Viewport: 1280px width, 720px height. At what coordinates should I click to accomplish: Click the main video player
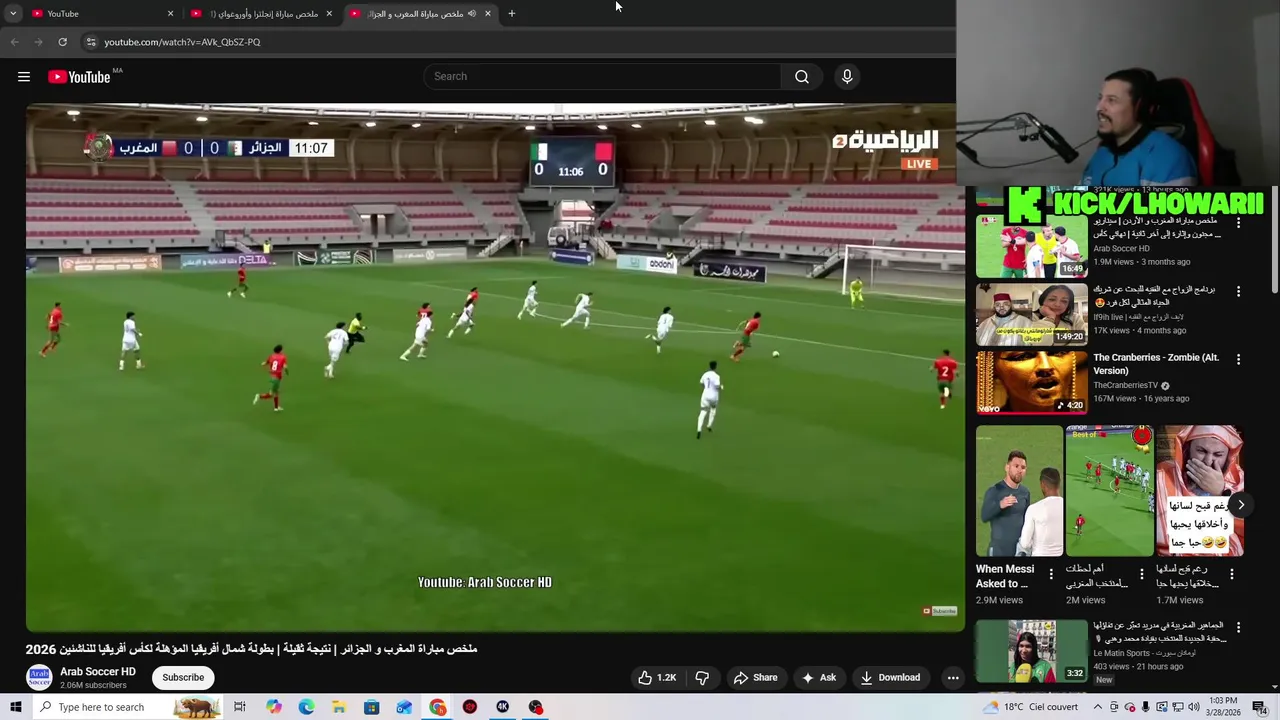pos(495,367)
